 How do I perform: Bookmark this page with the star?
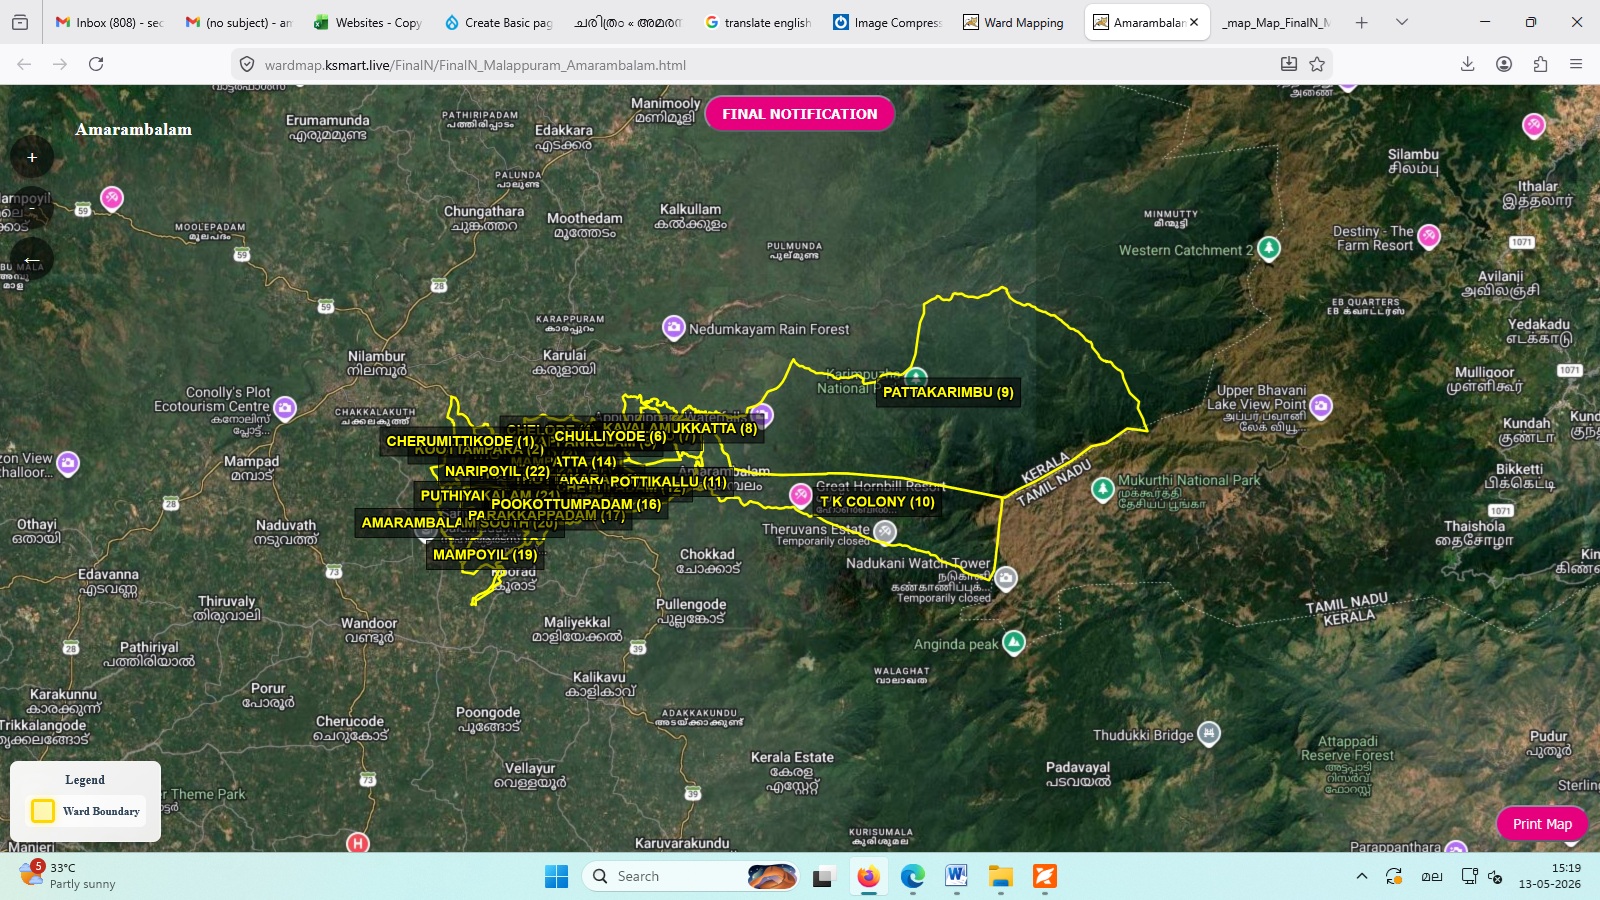point(1317,64)
